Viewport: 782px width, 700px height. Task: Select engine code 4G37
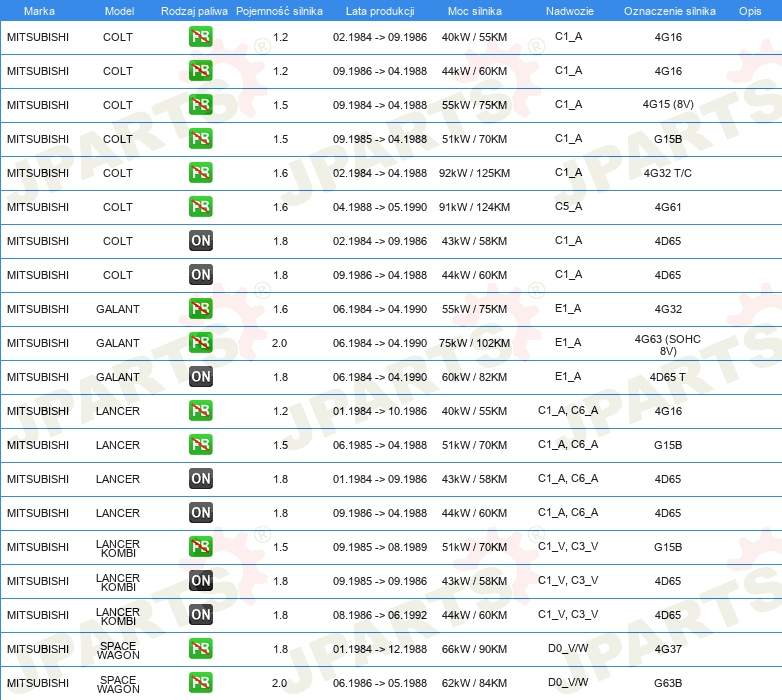[x=668, y=649]
